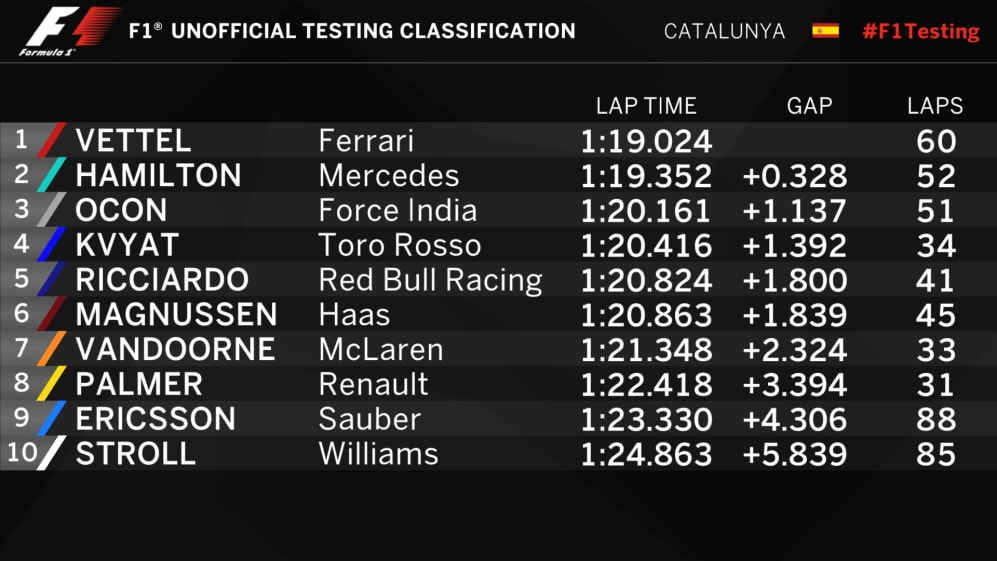Click the #F1Testing hashtag
The height and width of the screenshot is (561, 997).
920,31
